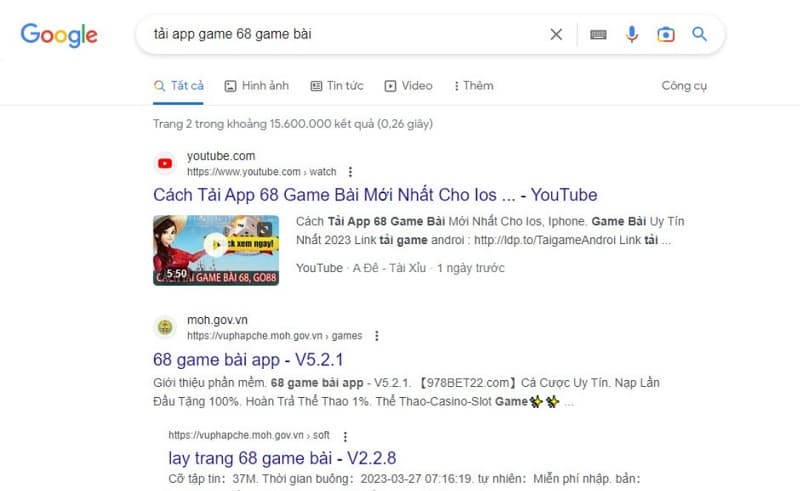
Task: Click the vuphapche.moh.gov.vn › soft URL
Action: [249, 435]
